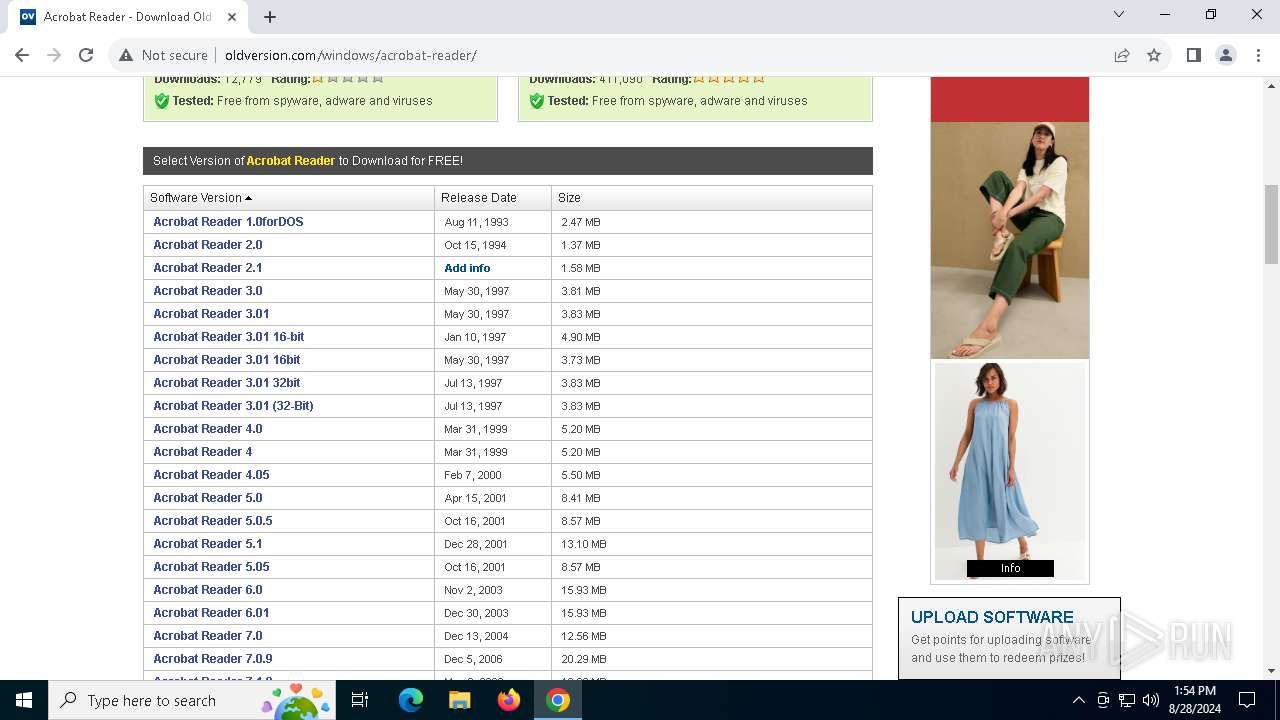Go back using the browser back arrow
Image resolution: width=1280 pixels, height=720 pixels.
(22, 55)
